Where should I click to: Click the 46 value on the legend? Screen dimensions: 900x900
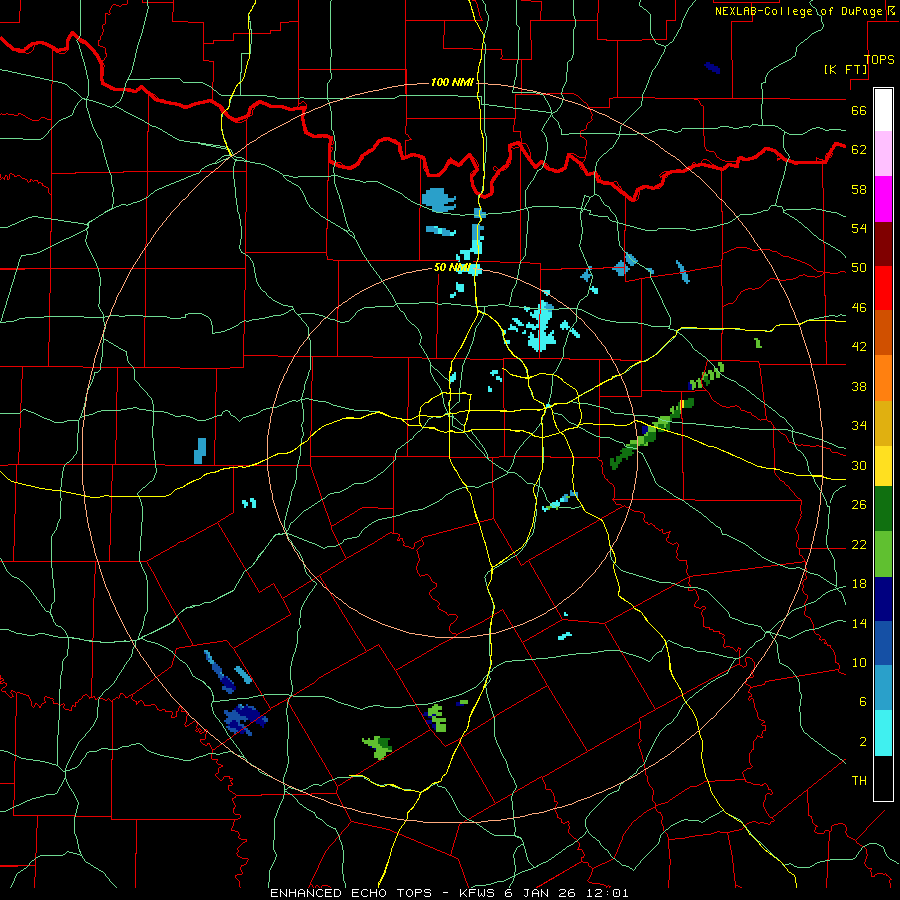click(x=859, y=308)
